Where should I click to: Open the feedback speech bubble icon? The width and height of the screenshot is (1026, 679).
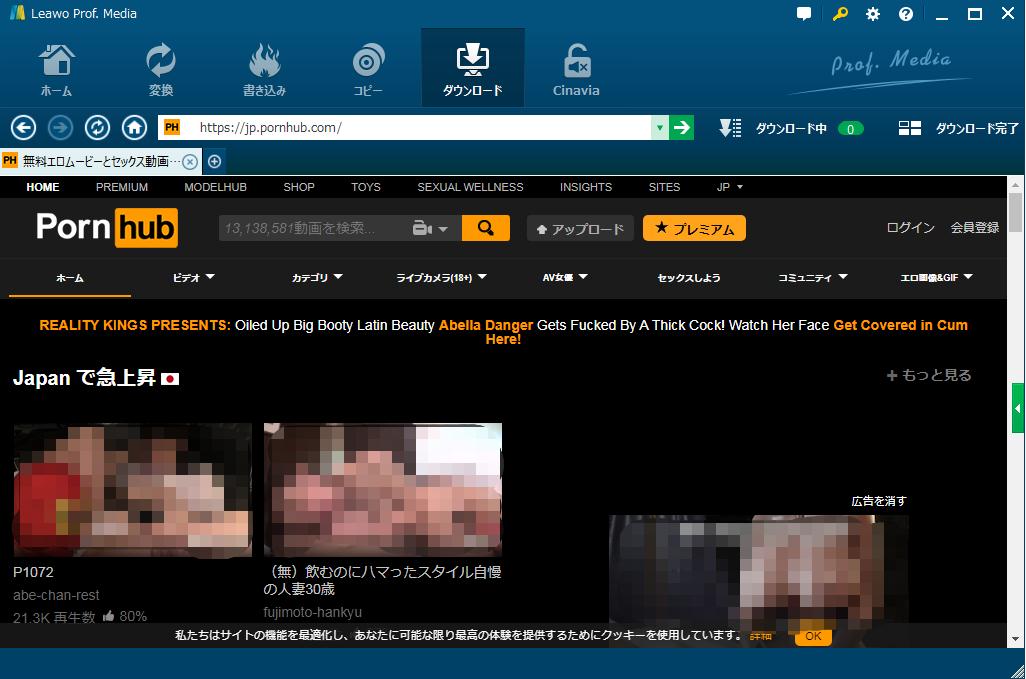pos(804,14)
